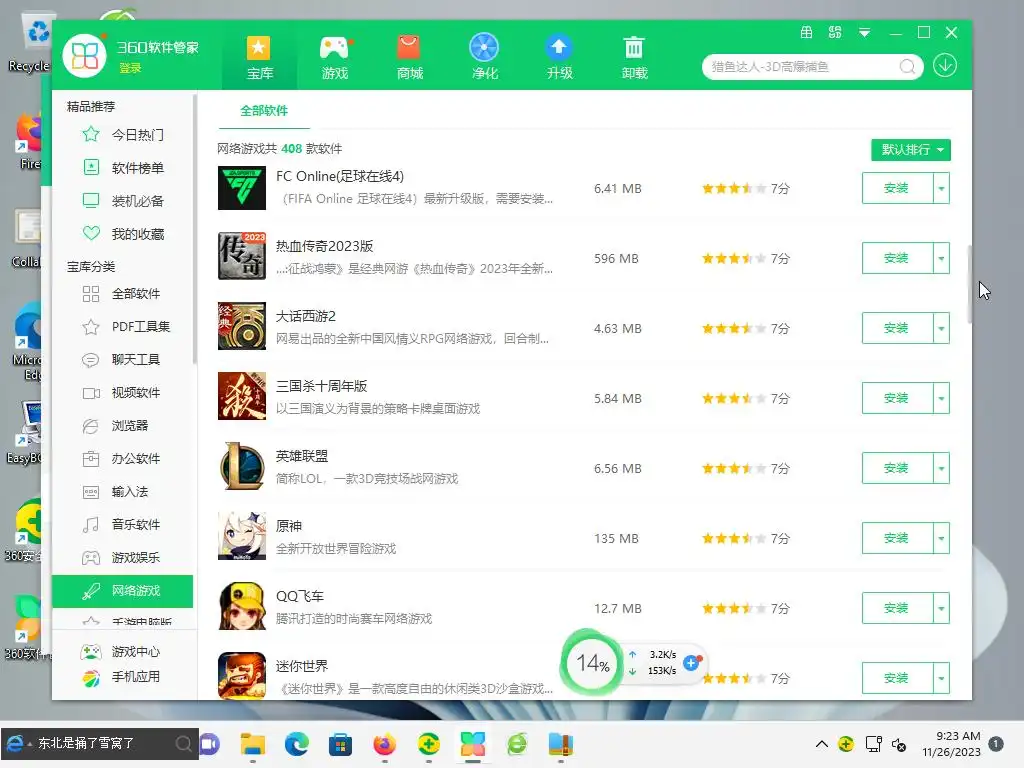The width and height of the screenshot is (1024, 768).
Task: Click the QQ飞车 game icon
Action: 242,605
